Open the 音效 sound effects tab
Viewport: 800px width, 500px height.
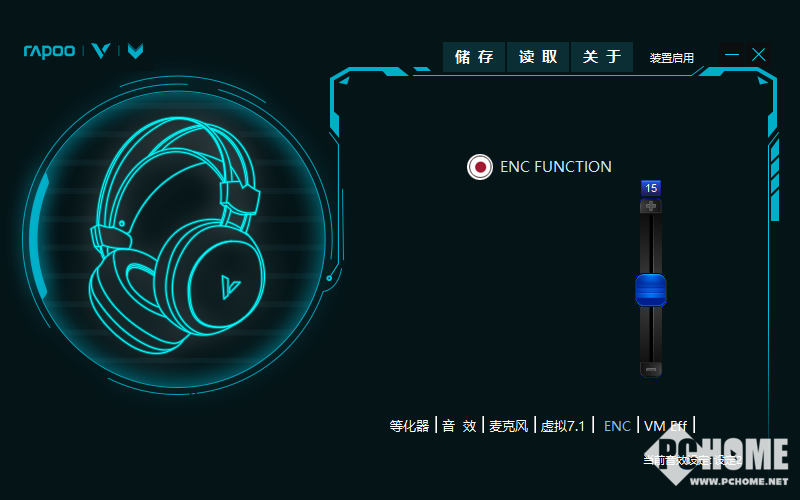(x=459, y=426)
